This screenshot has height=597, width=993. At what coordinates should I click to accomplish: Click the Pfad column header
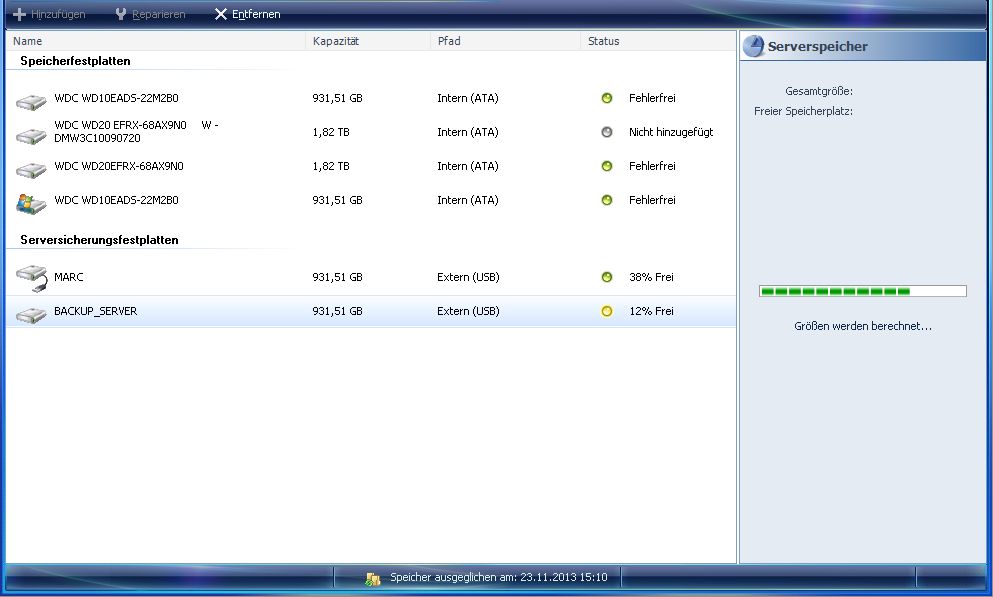tap(449, 41)
